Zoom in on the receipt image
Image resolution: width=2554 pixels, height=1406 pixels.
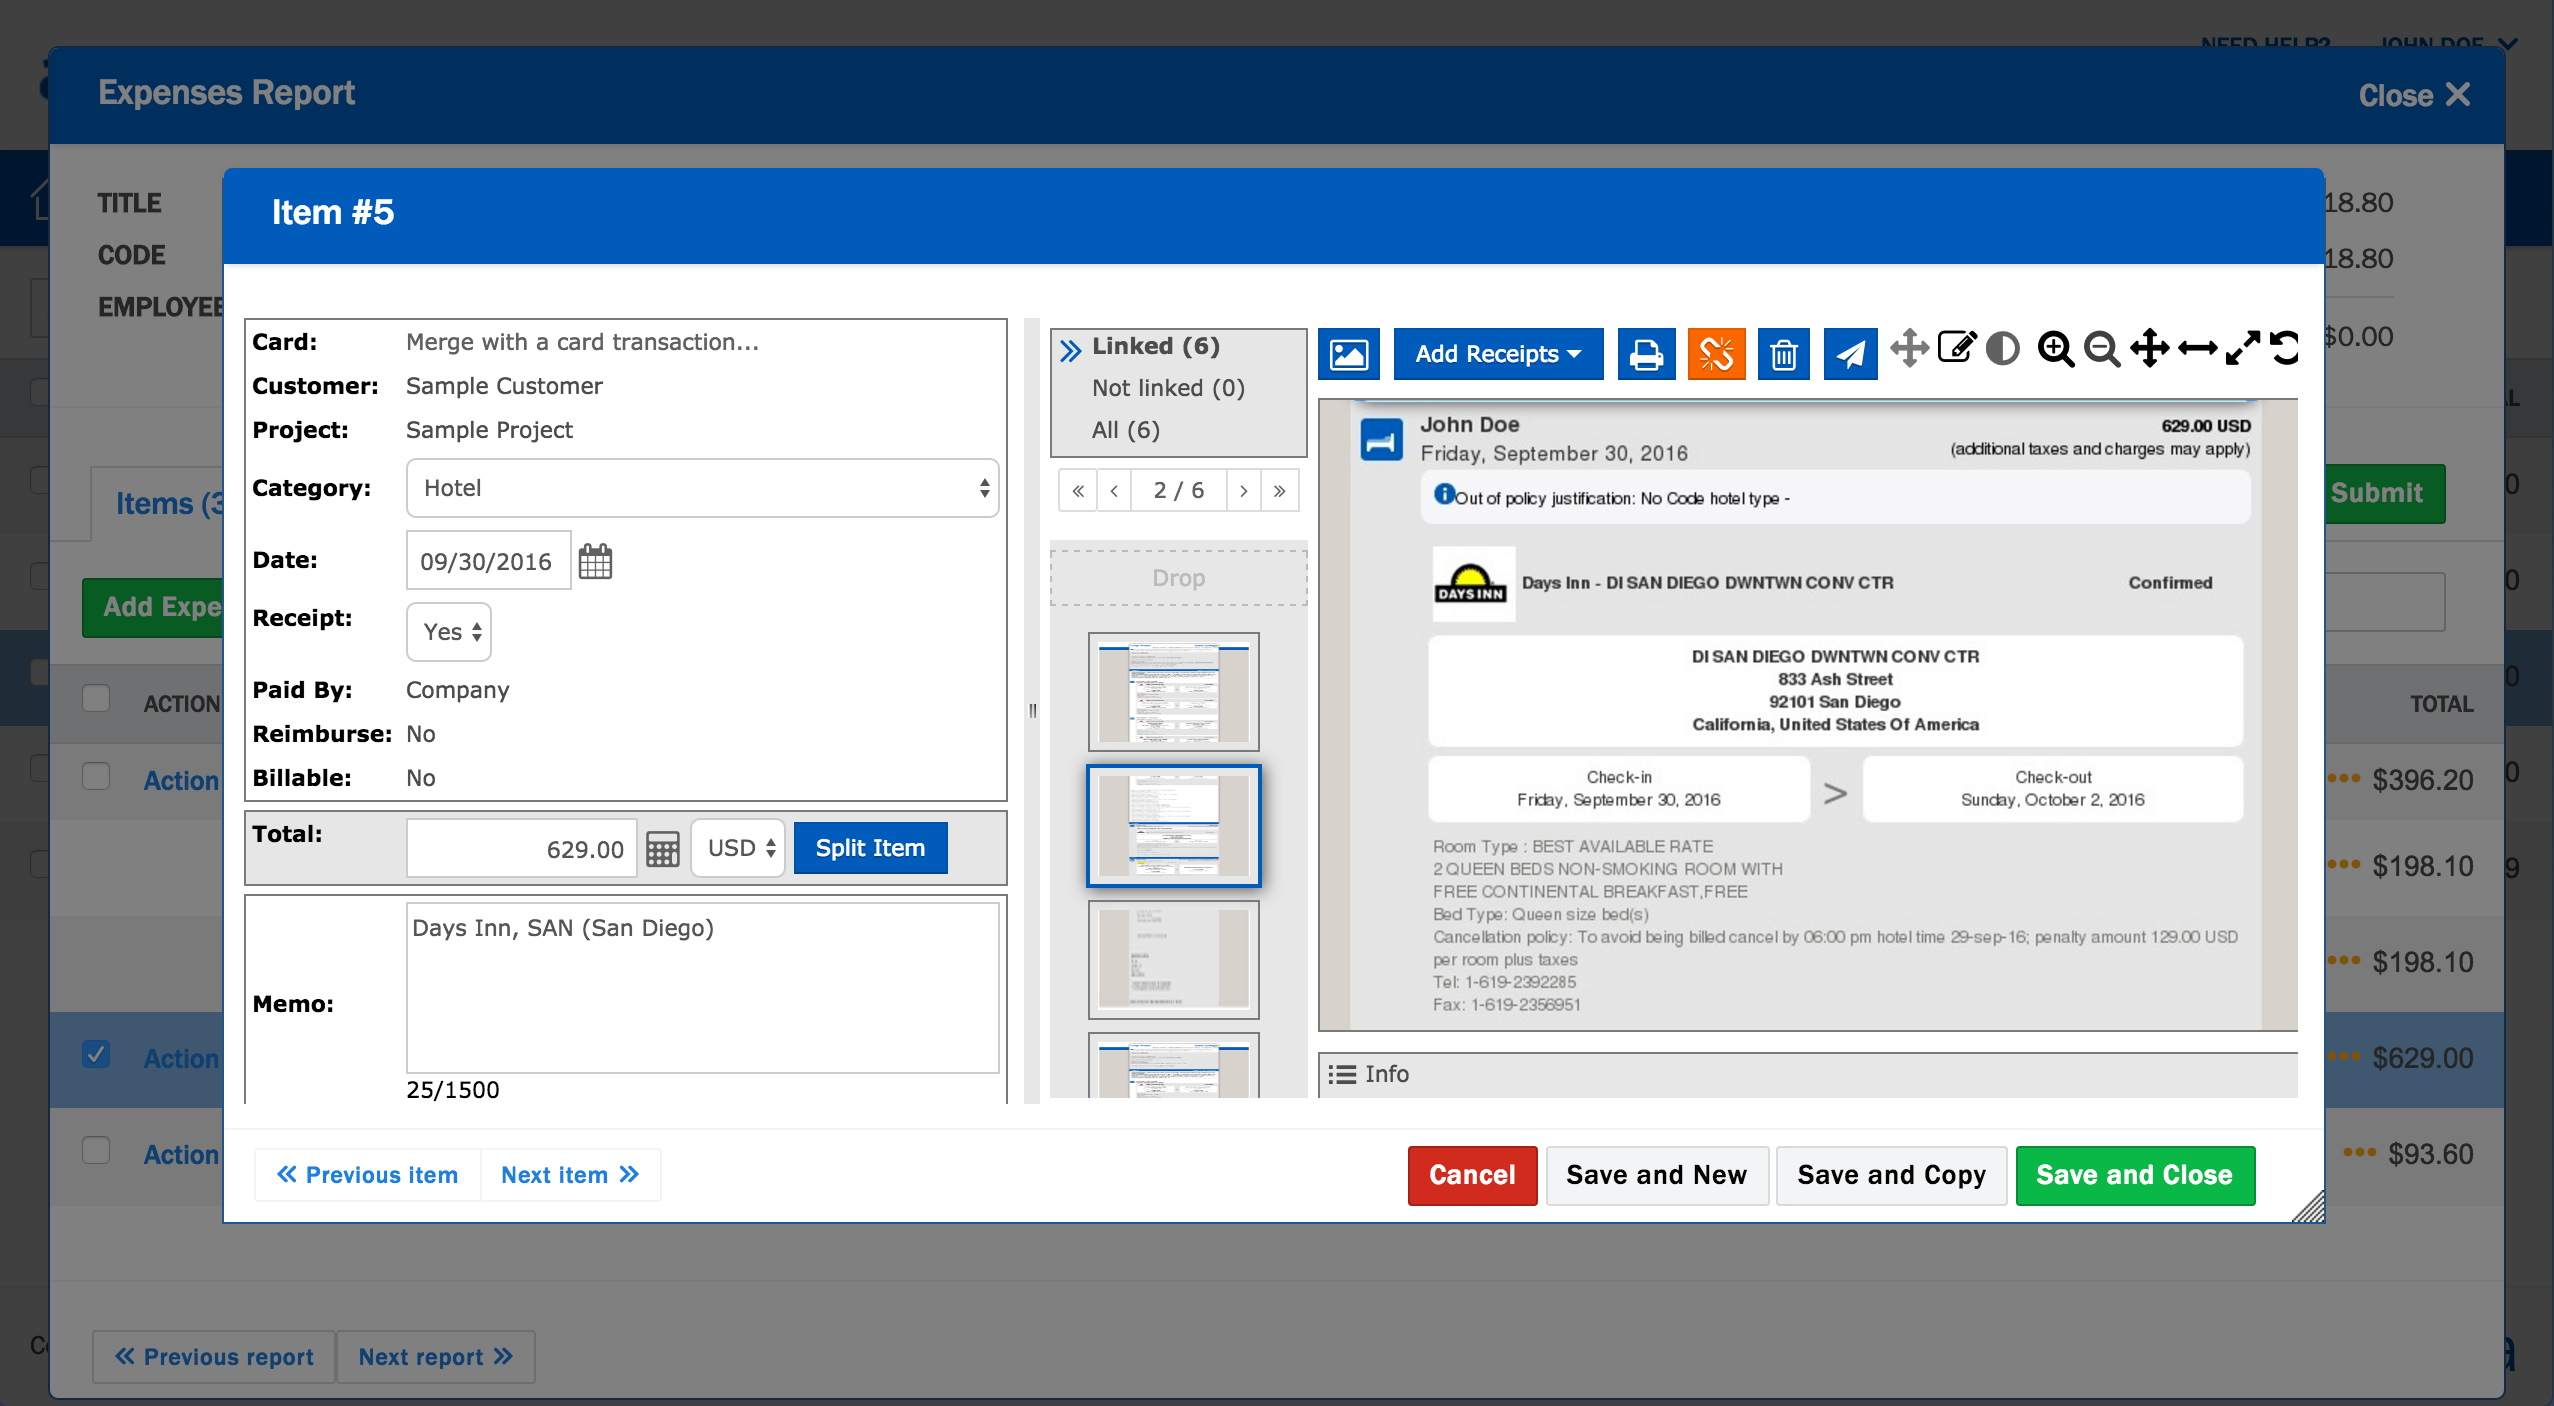(2055, 349)
